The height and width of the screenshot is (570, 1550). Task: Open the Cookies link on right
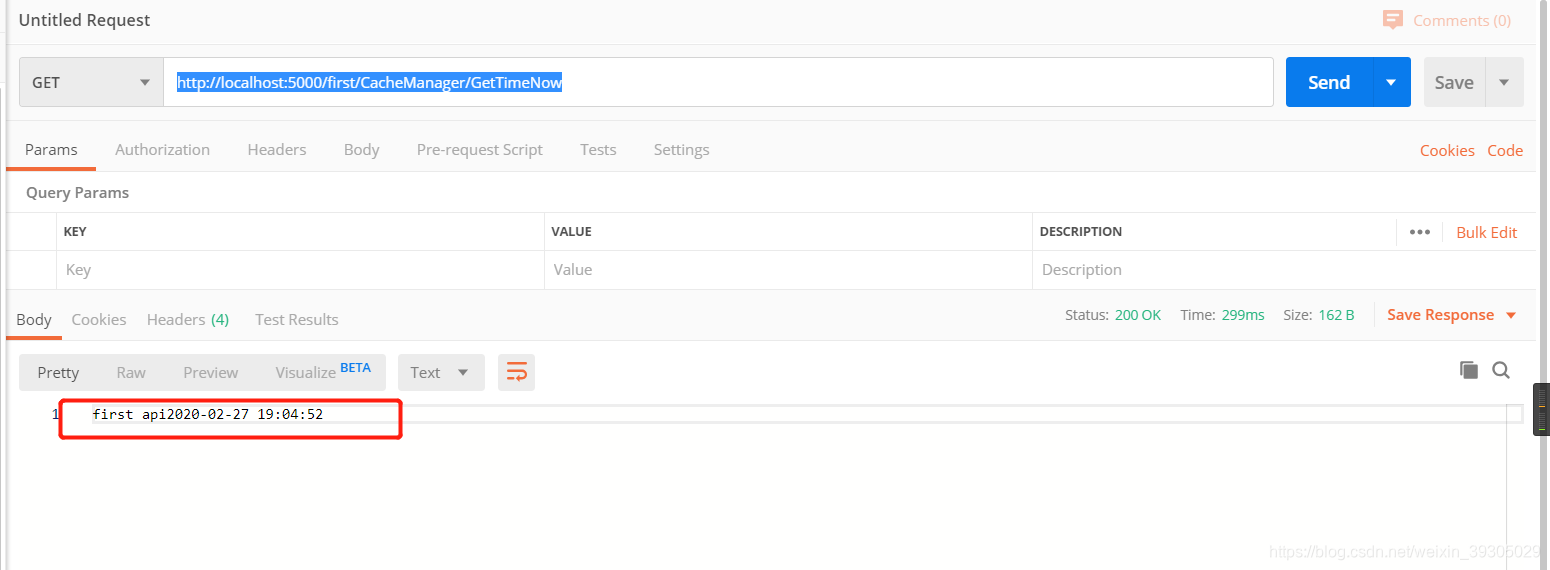[x=1447, y=151]
